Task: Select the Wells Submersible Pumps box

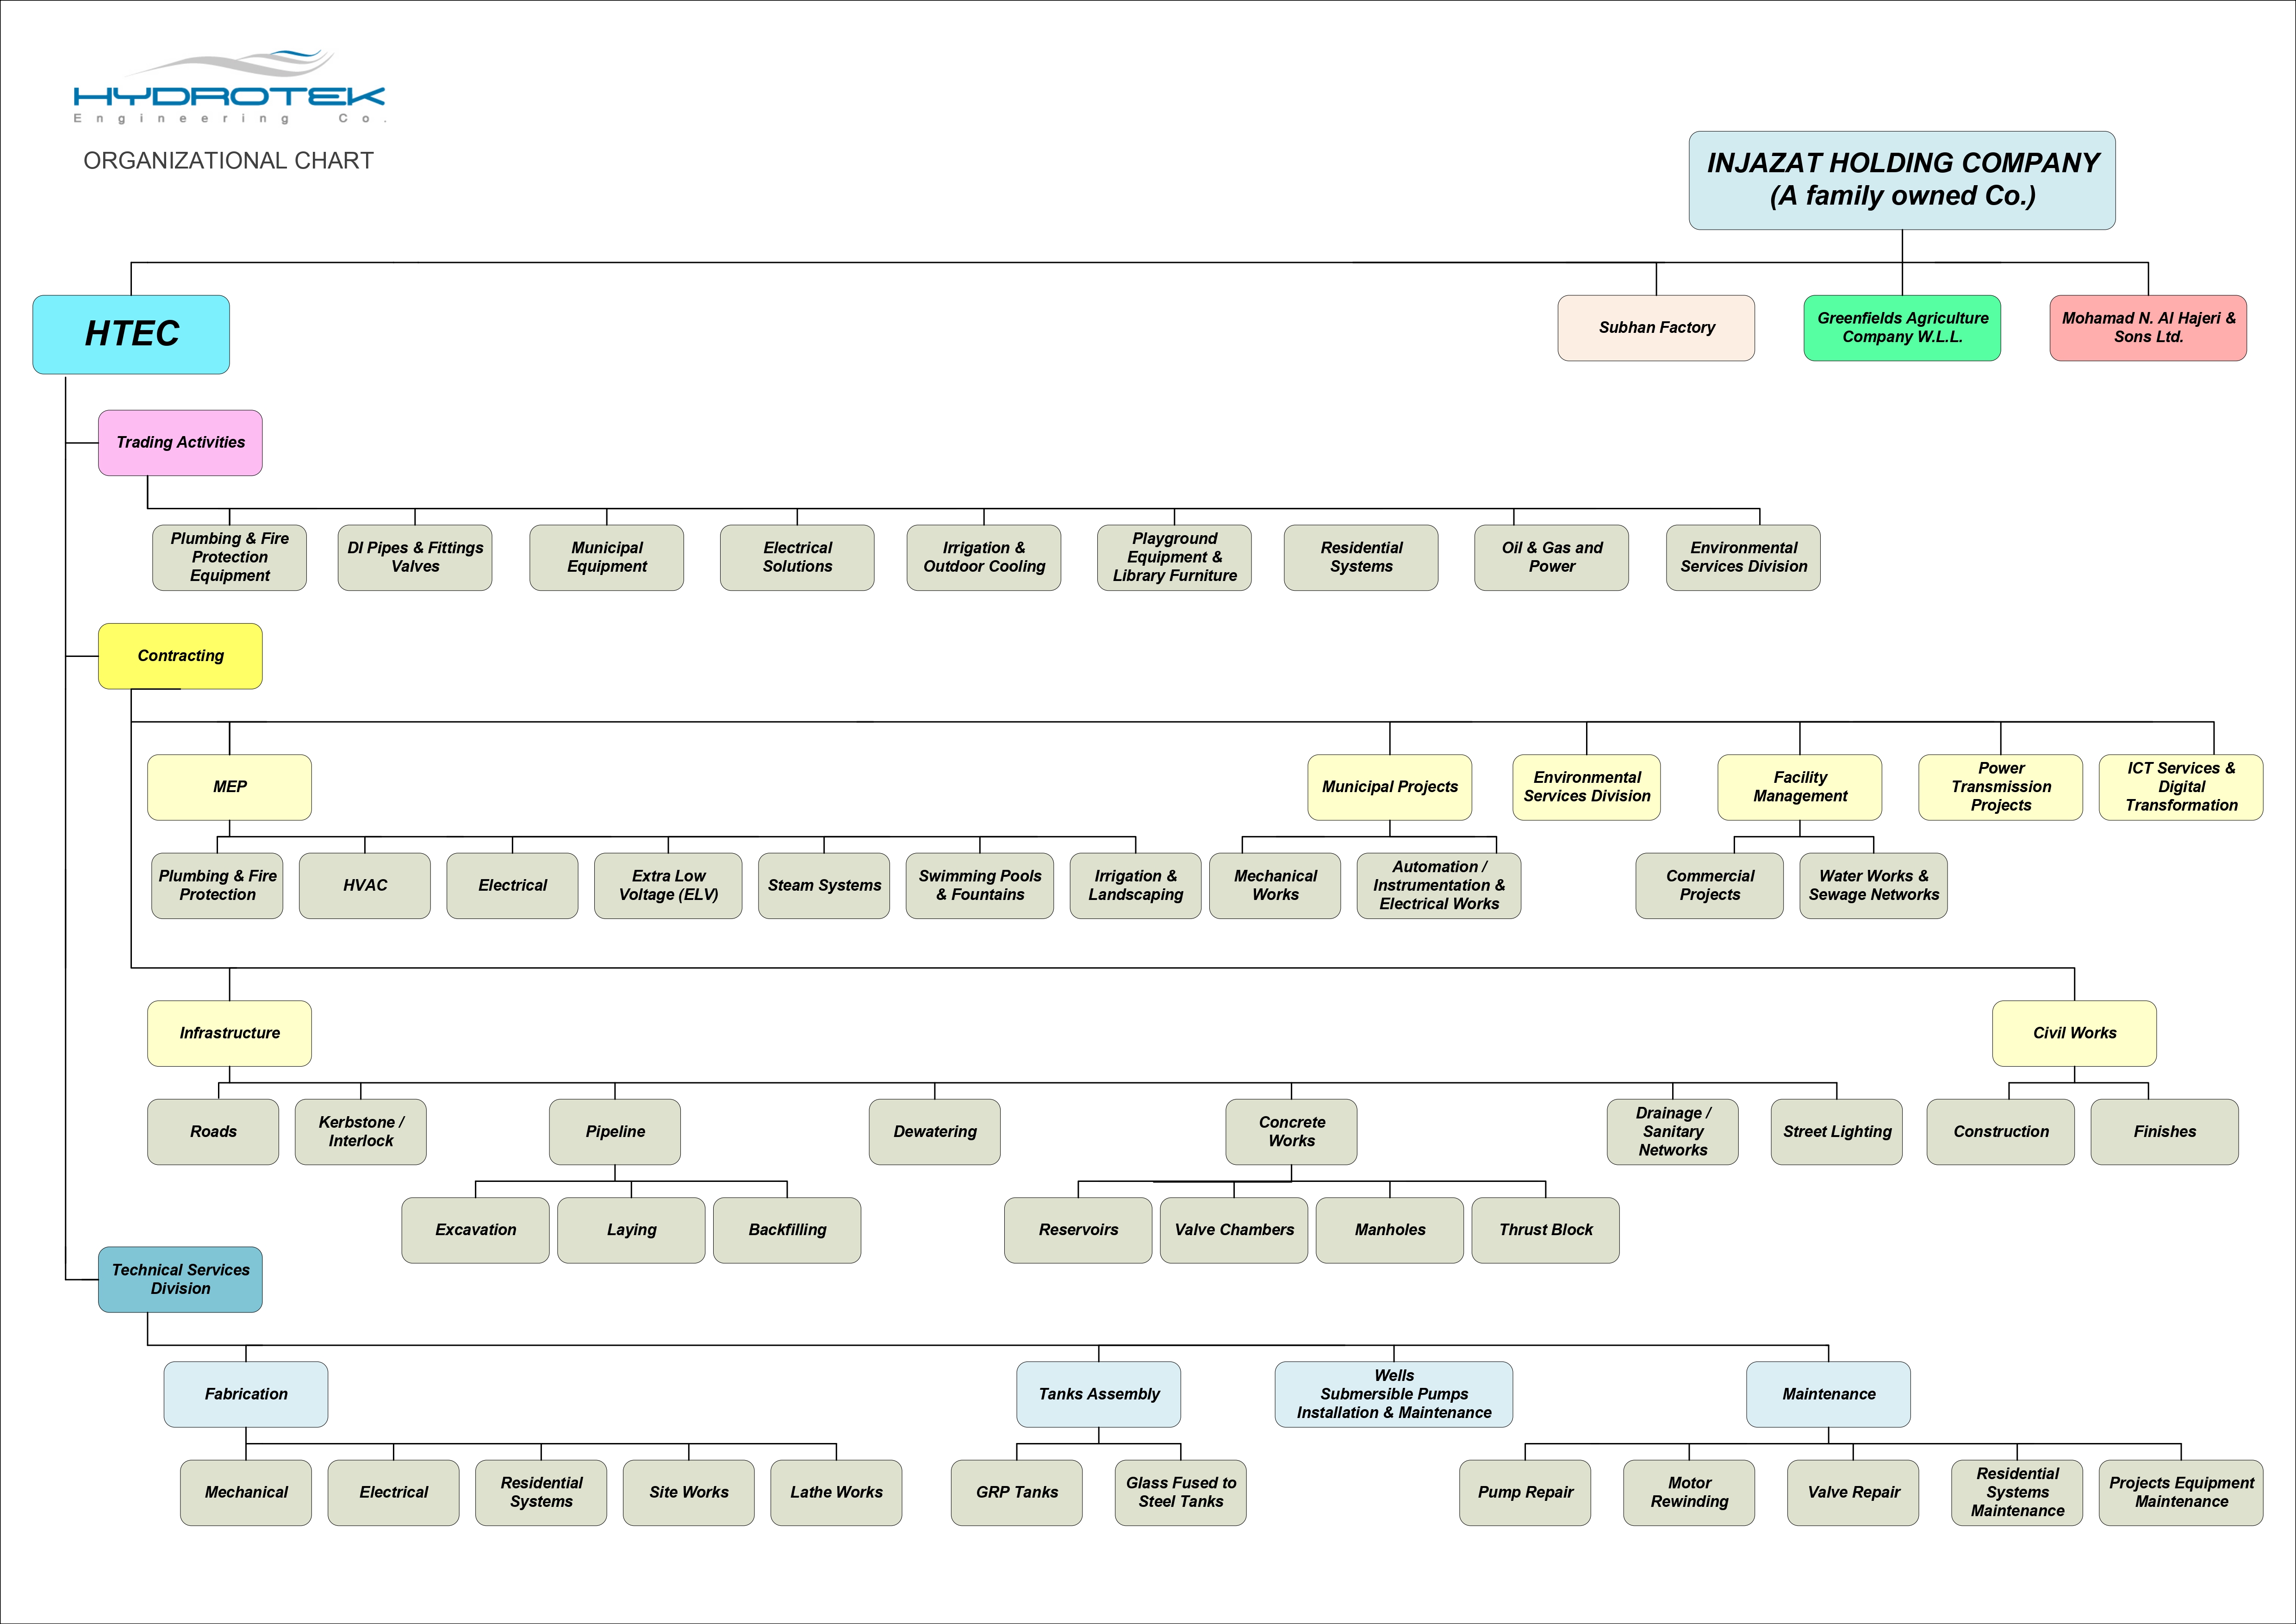Action: tap(1393, 1394)
